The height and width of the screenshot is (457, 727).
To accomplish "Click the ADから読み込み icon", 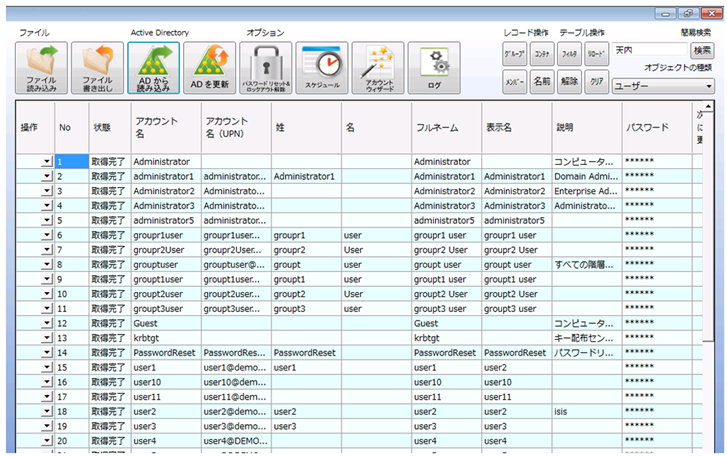I will tap(153, 68).
